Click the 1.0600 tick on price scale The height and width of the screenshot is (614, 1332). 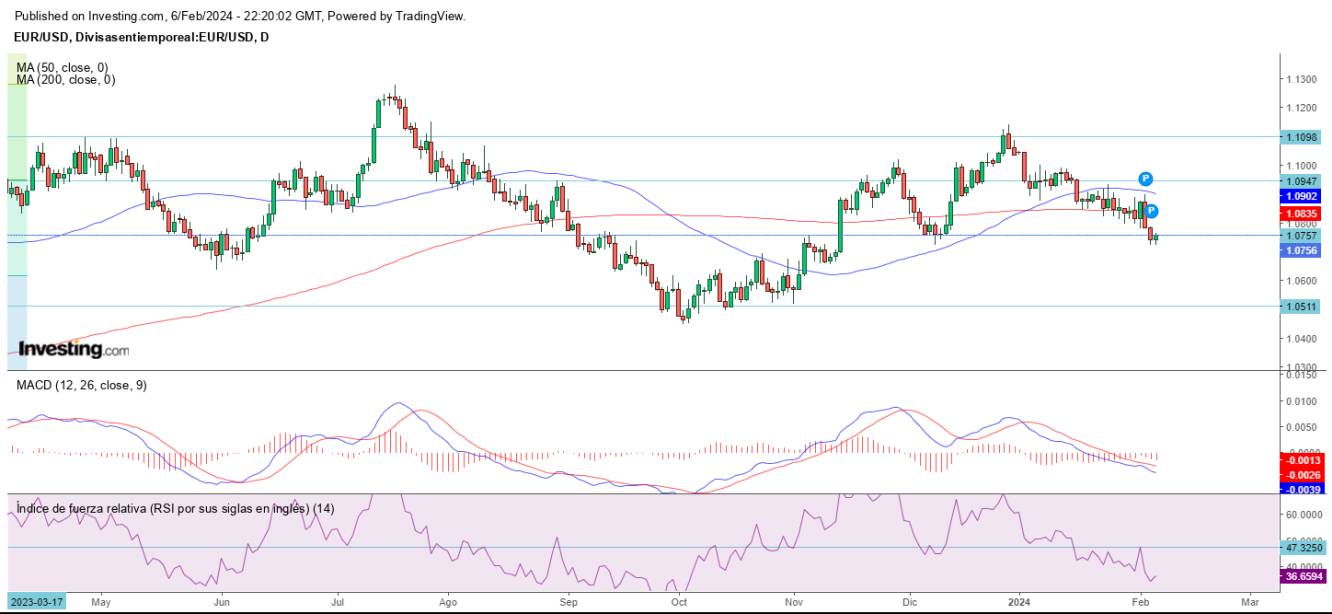1303,281
